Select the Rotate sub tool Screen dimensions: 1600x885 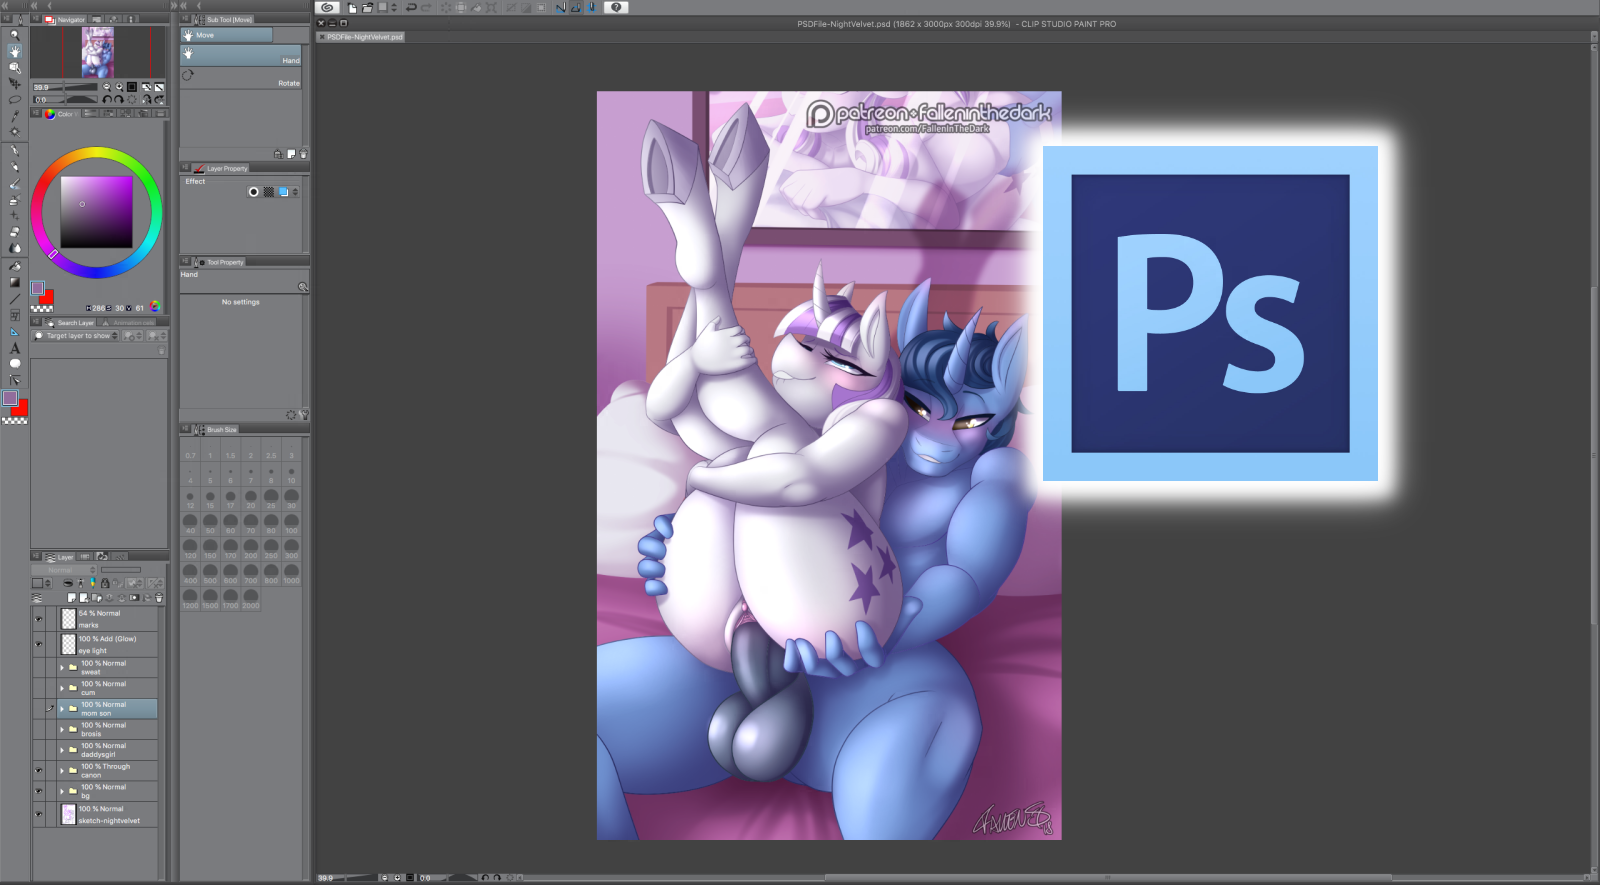tap(241, 79)
